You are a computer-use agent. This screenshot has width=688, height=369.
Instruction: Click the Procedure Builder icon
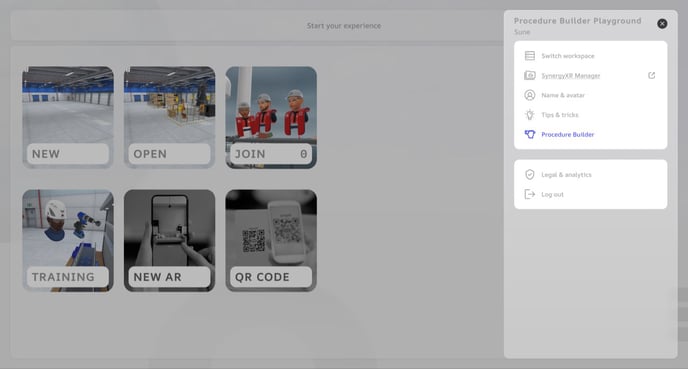530,134
